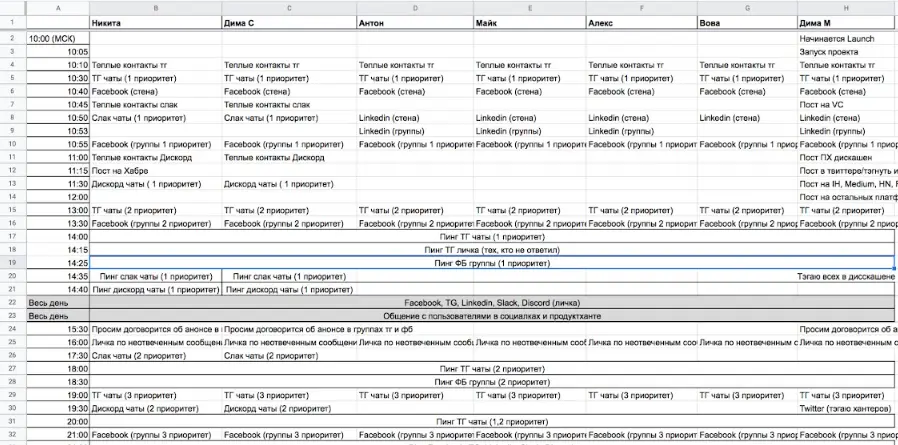The height and width of the screenshot is (445, 898).
Task: Select the Twitter (тэгаю хантеров) cell
Action: click(x=848, y=408)
